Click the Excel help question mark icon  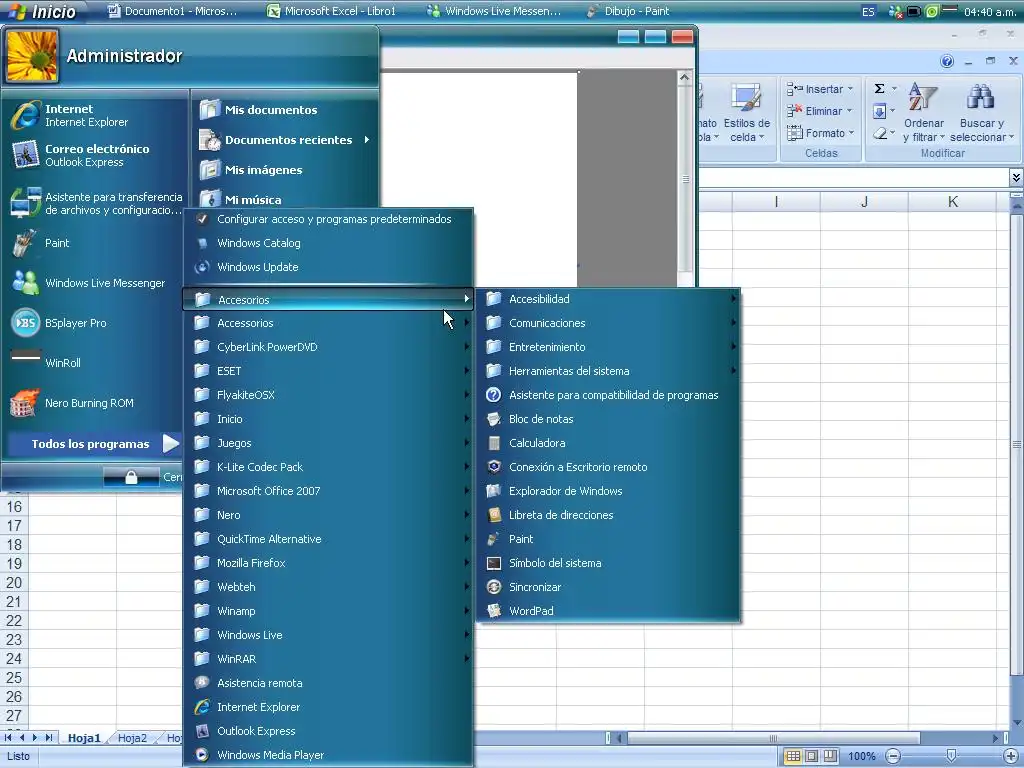[x=947, y=61]
